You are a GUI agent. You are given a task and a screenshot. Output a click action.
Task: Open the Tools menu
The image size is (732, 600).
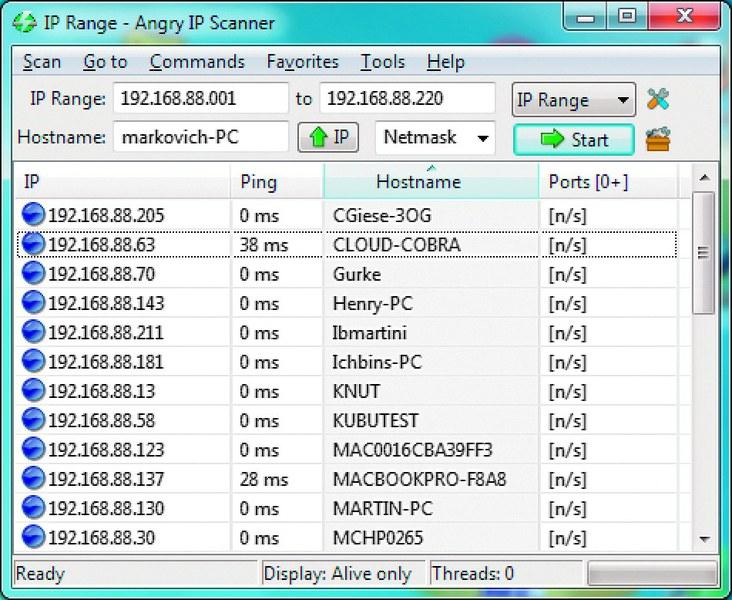pyautogui.click(x=382, y=62)
